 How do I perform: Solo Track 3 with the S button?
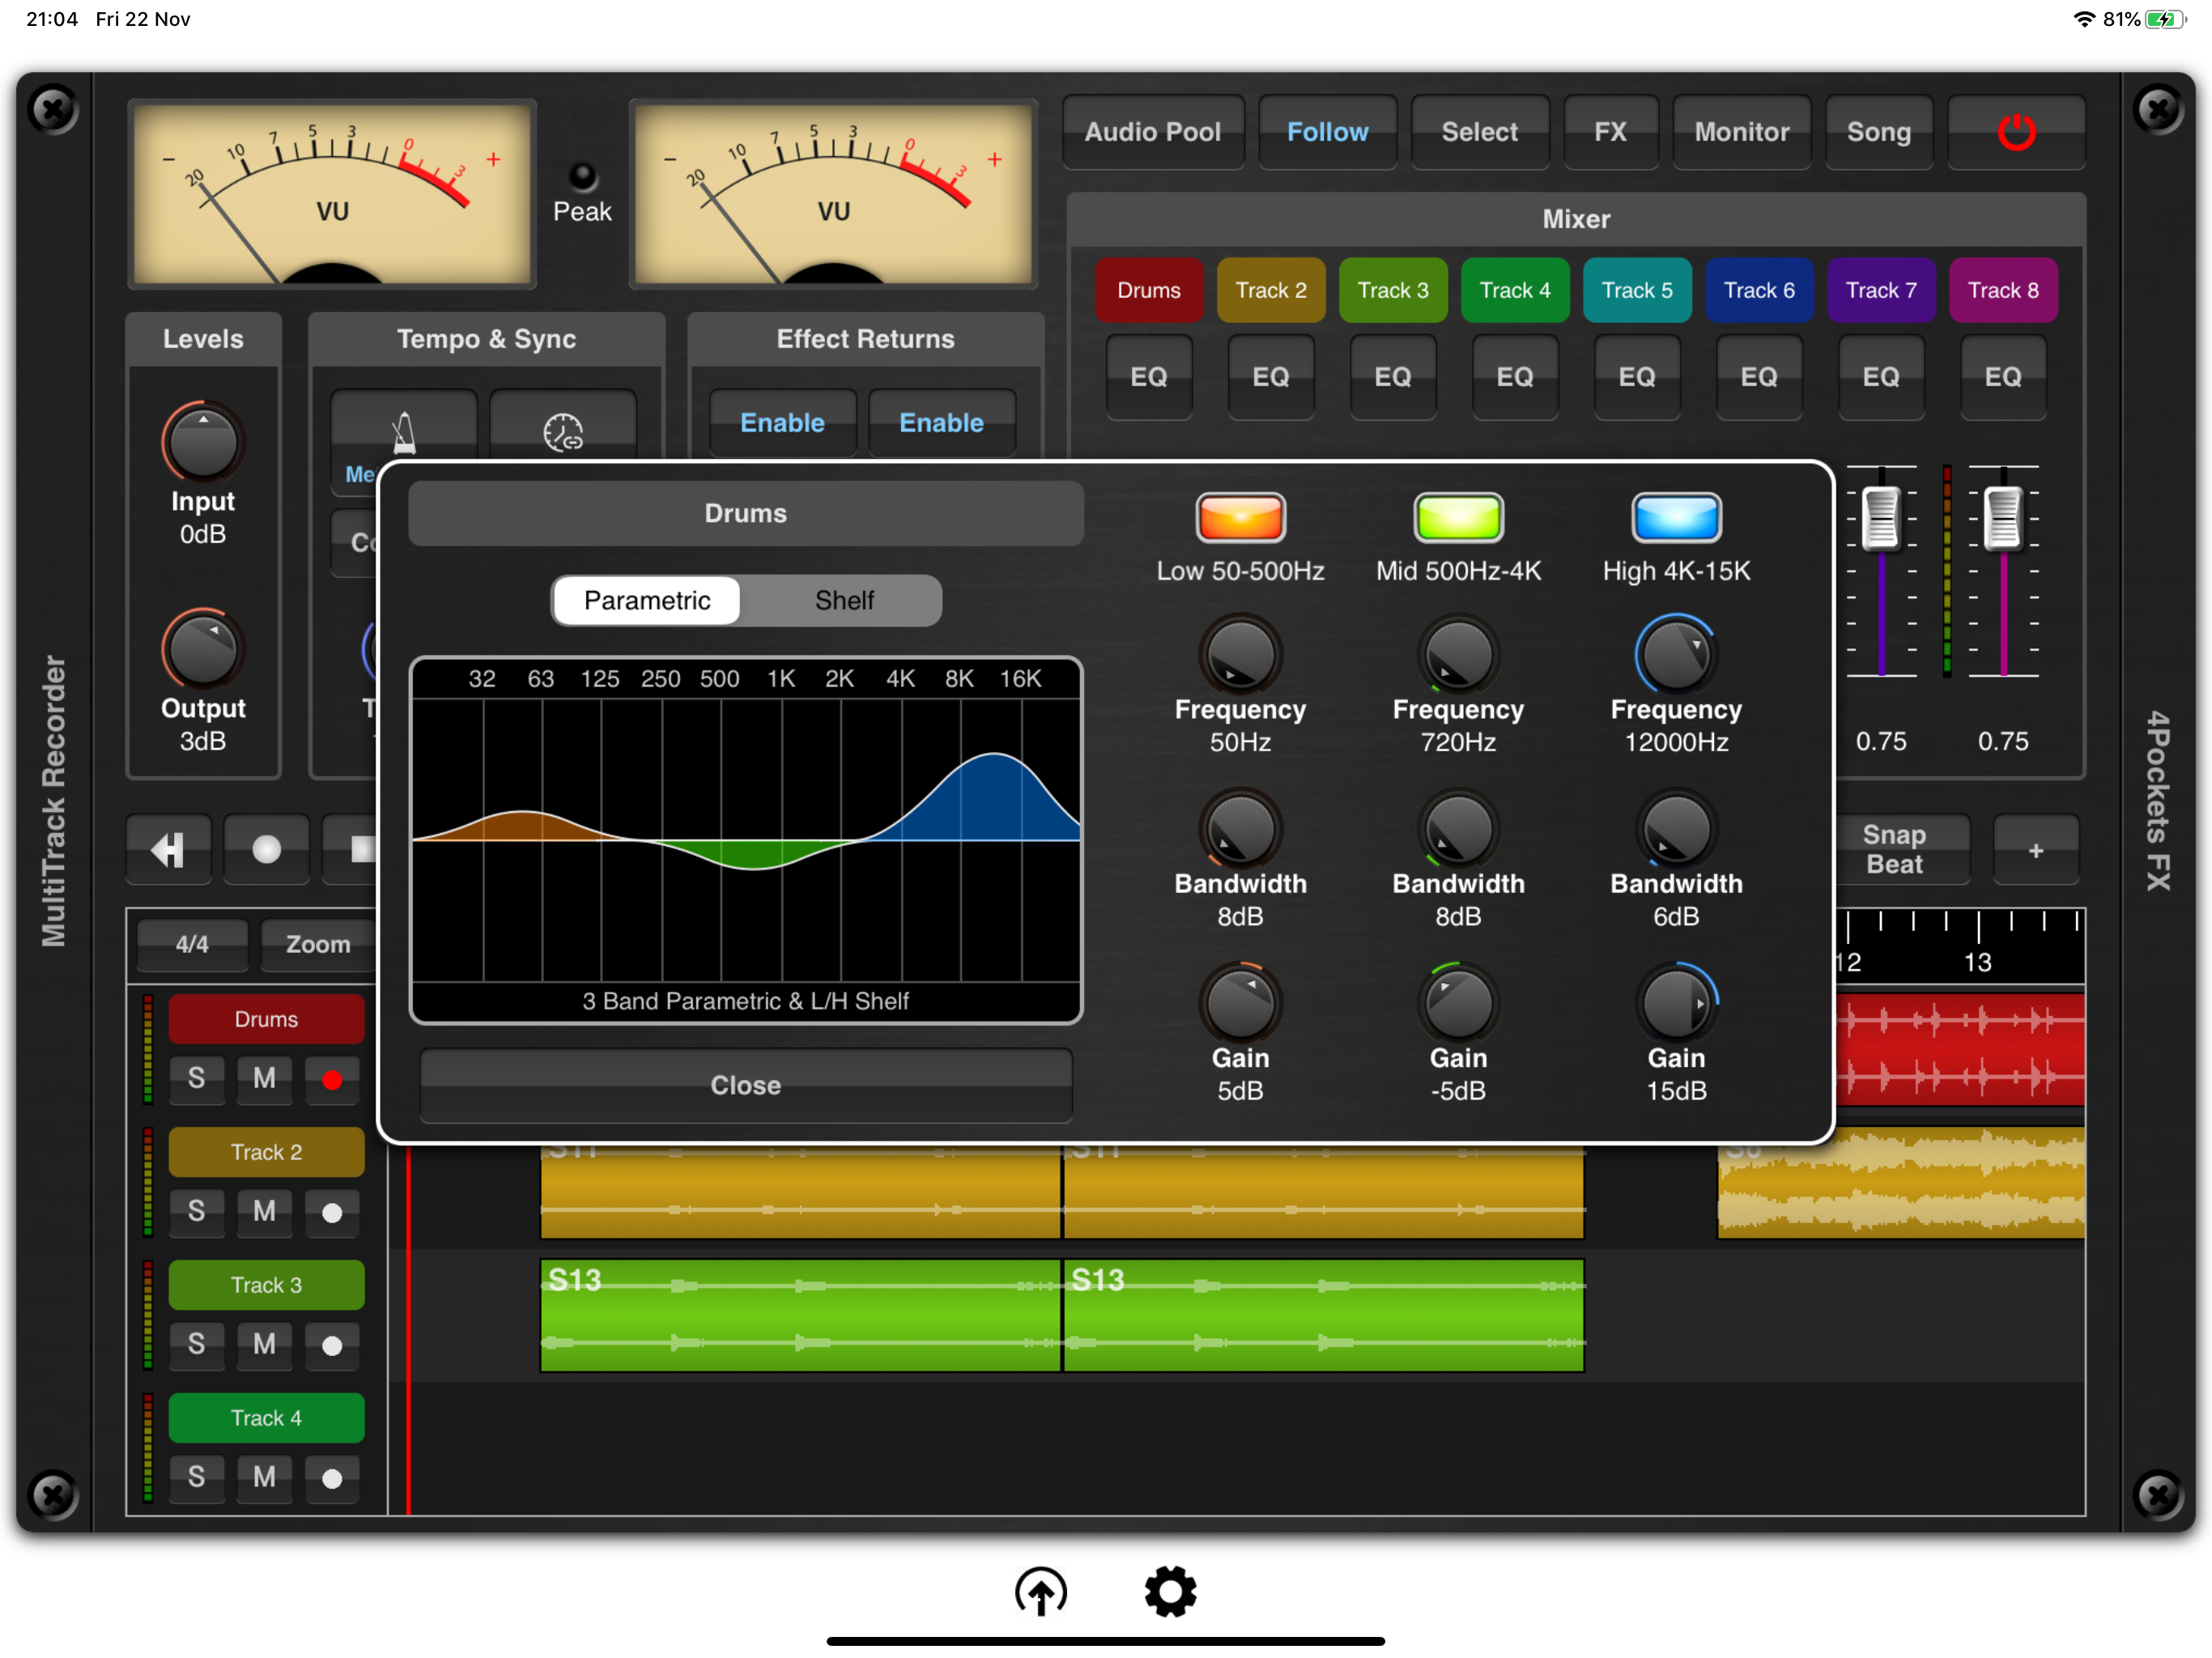[x=196, y=1344]
